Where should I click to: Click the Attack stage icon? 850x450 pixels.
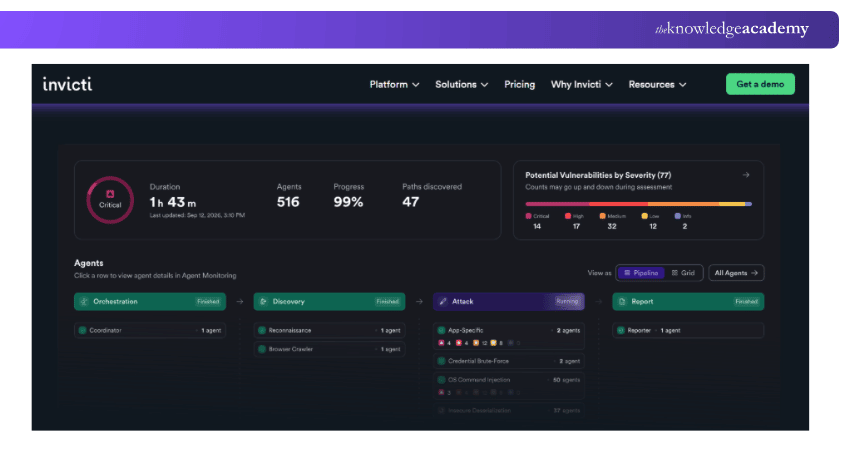pyautogui.click(x=443, y=301)
